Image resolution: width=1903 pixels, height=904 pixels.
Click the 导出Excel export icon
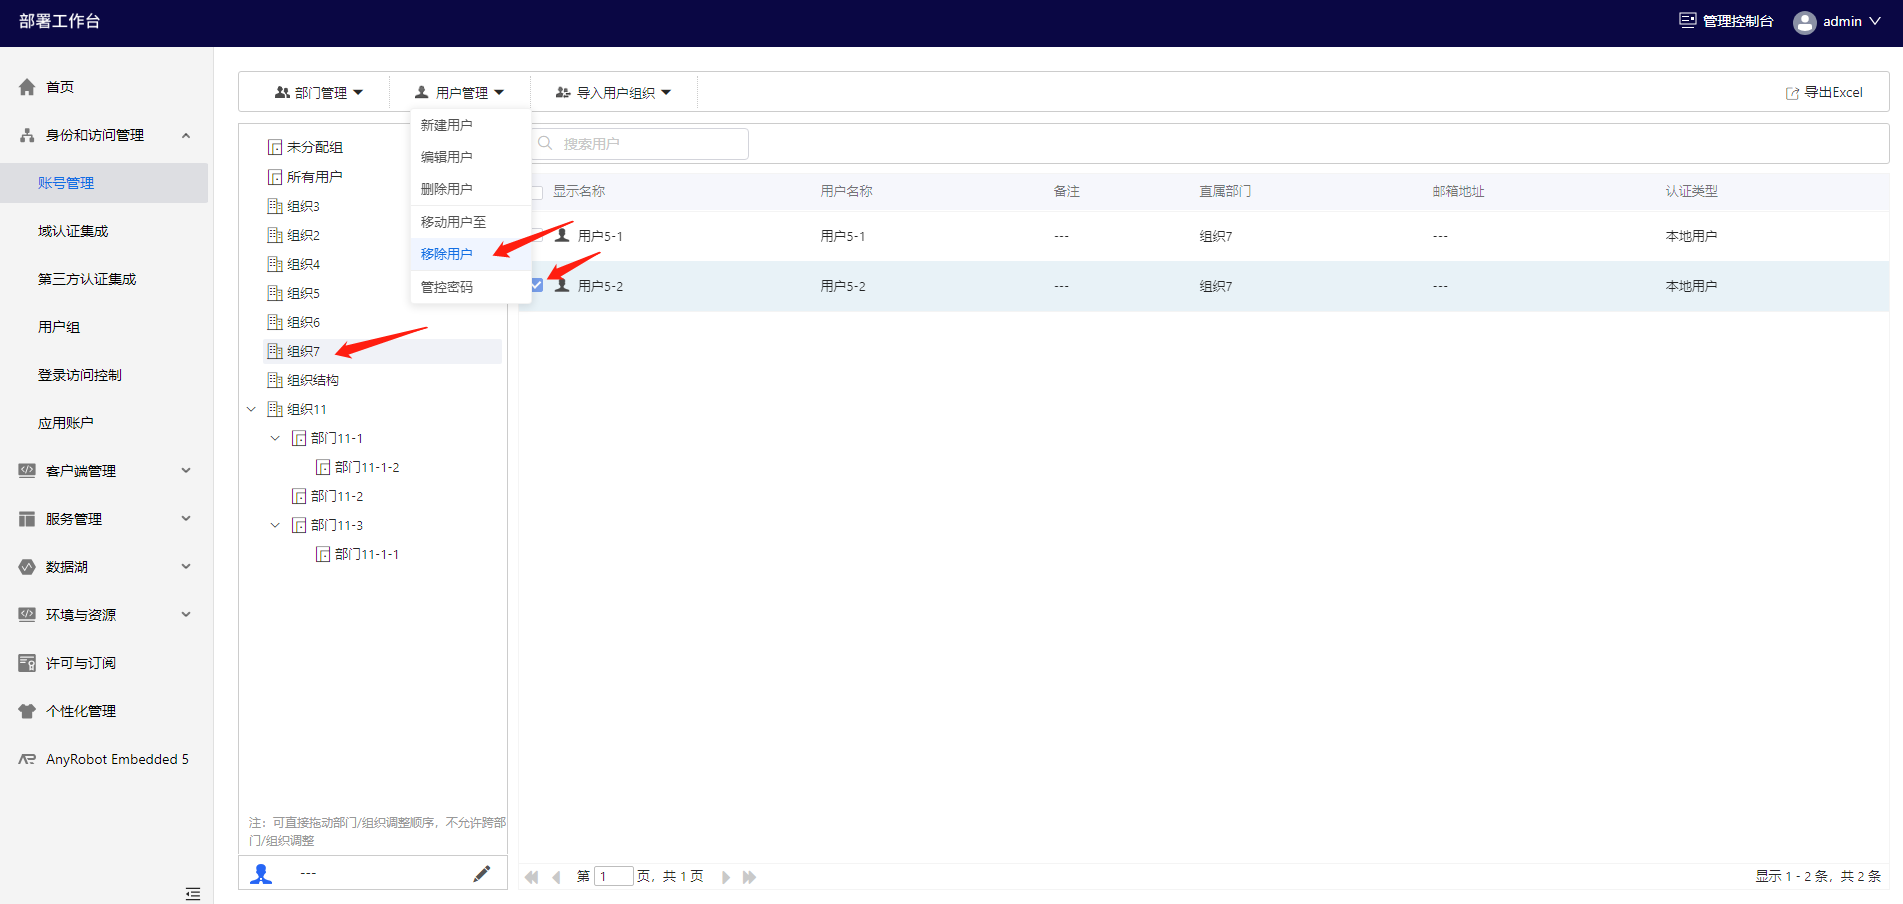pyautogui.click(x=1792, y=93)
